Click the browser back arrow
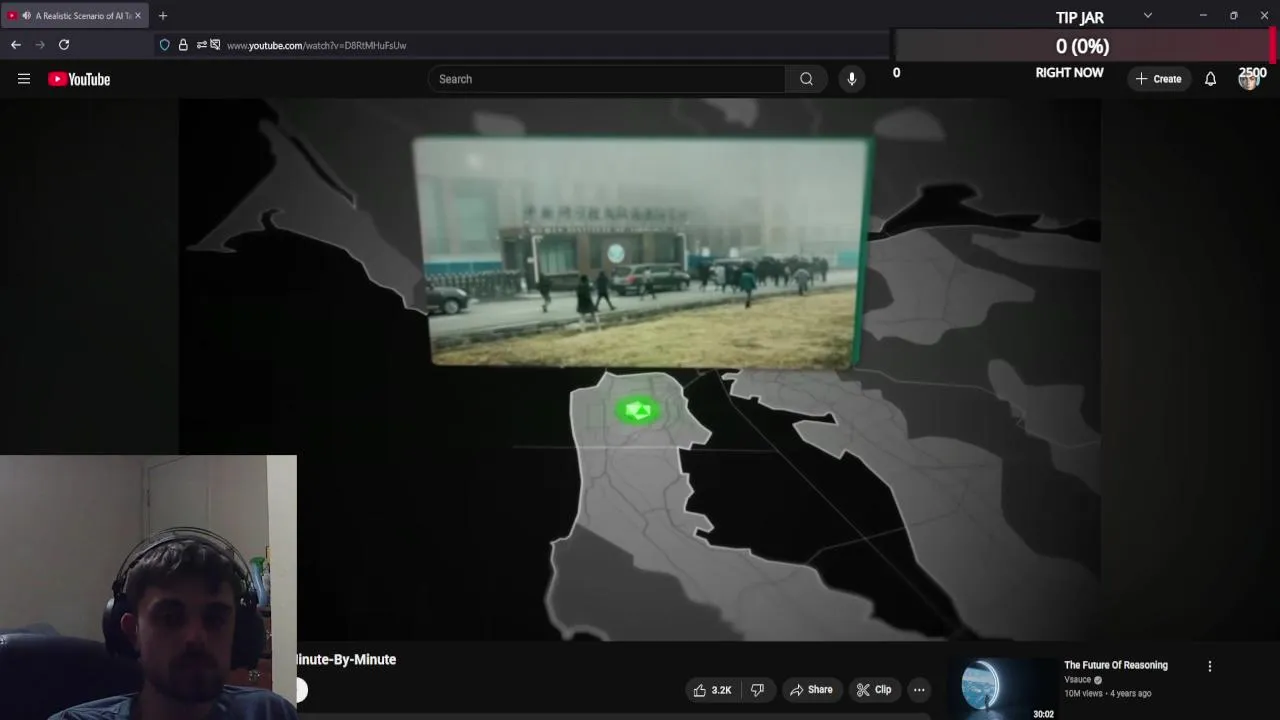The width and height of the screenshot is (1280, 720). 16,45
